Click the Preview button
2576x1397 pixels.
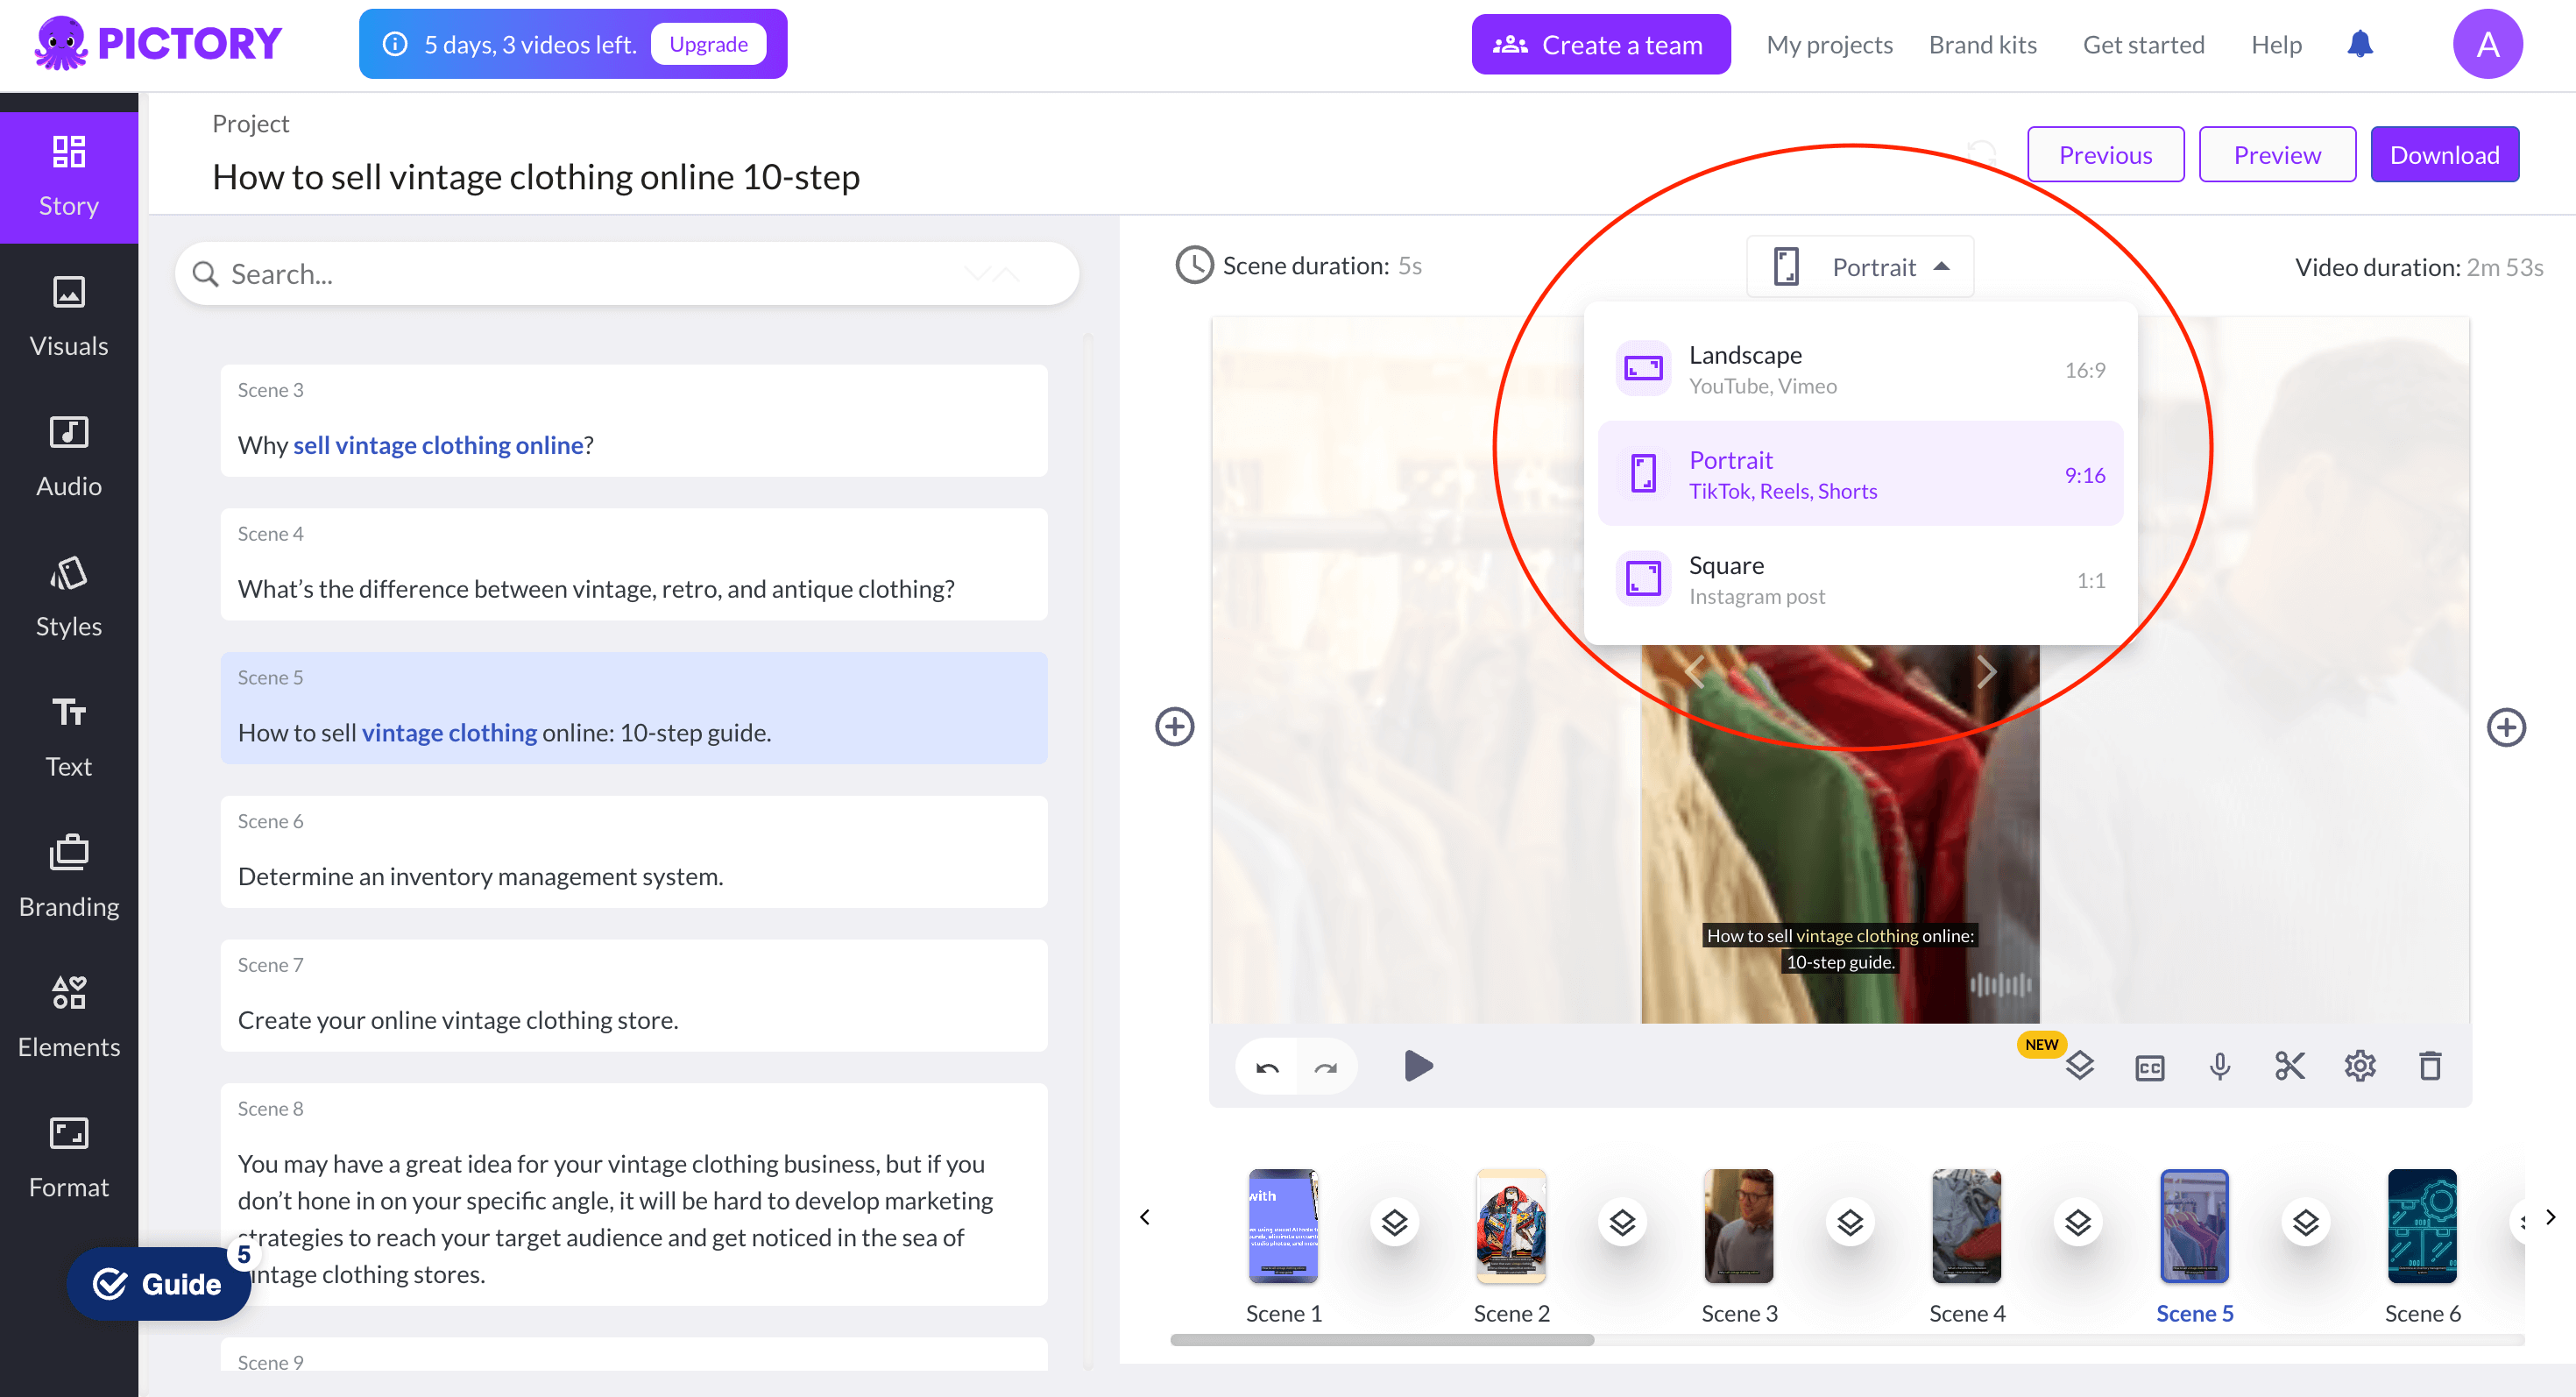[x=2274, y=153]
